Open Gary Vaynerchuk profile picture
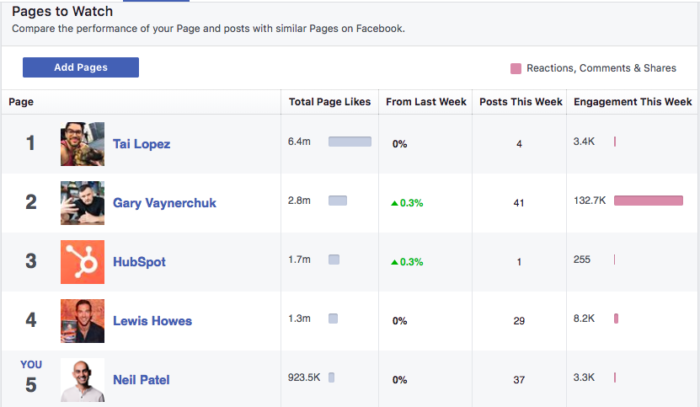This screenshot has height=407, width=700. point(83,203)
